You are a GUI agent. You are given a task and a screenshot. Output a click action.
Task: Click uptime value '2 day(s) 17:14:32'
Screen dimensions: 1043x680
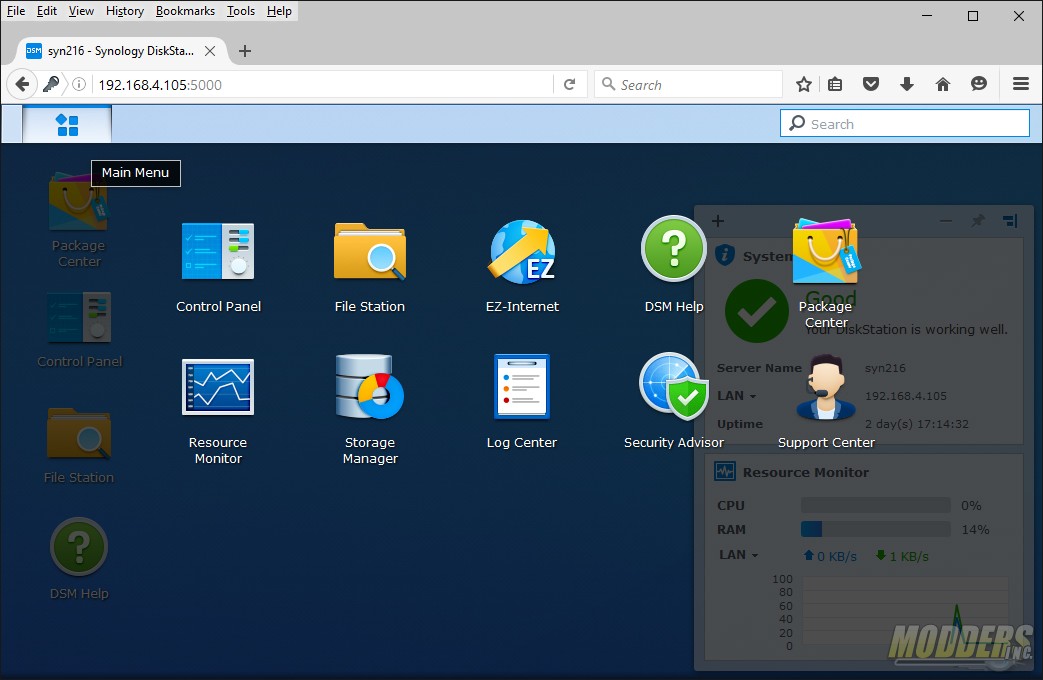[917, 424]
